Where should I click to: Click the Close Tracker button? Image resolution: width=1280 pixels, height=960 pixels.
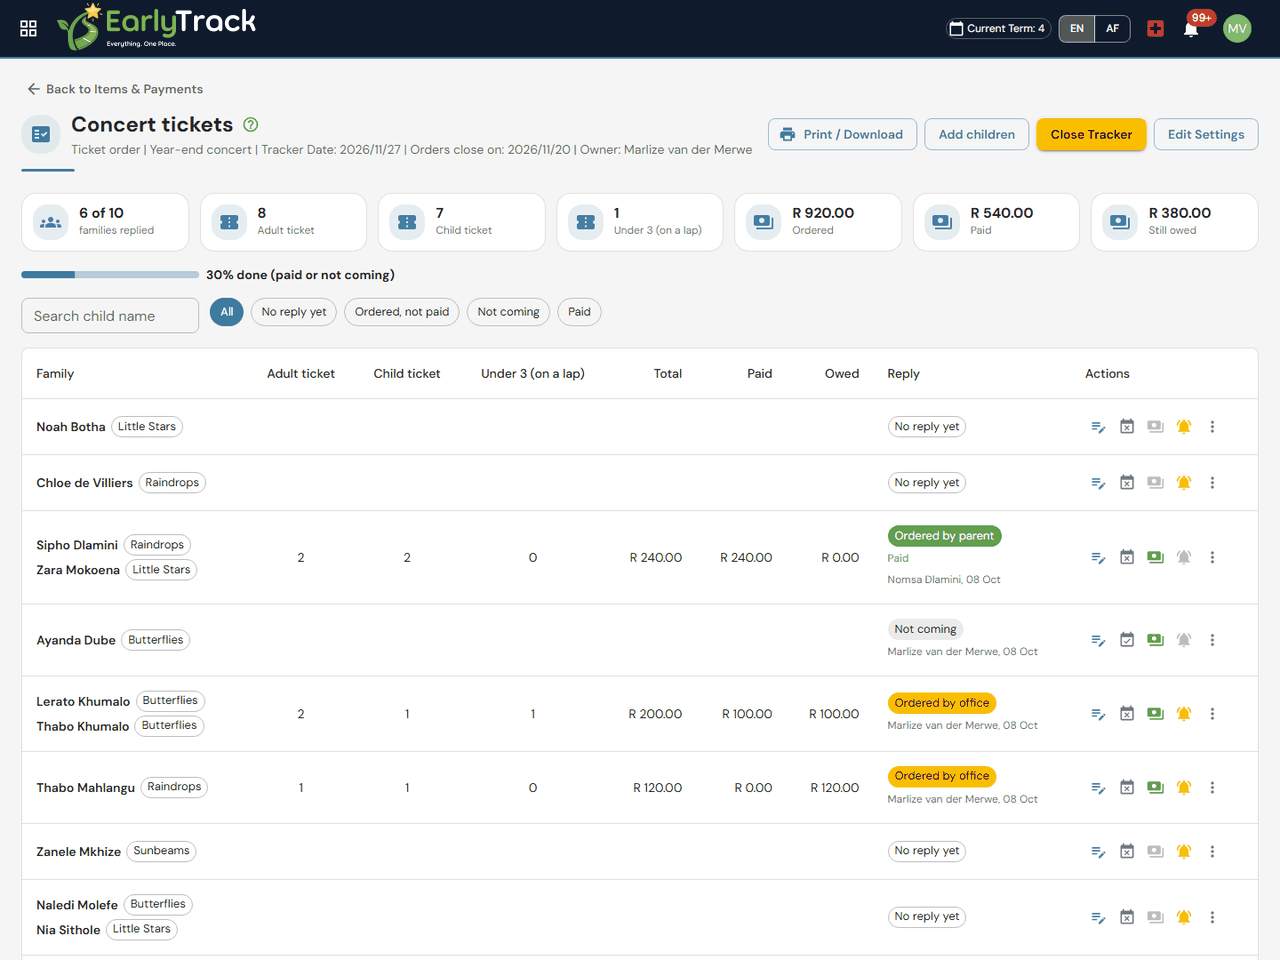(x=1091, y=134)
